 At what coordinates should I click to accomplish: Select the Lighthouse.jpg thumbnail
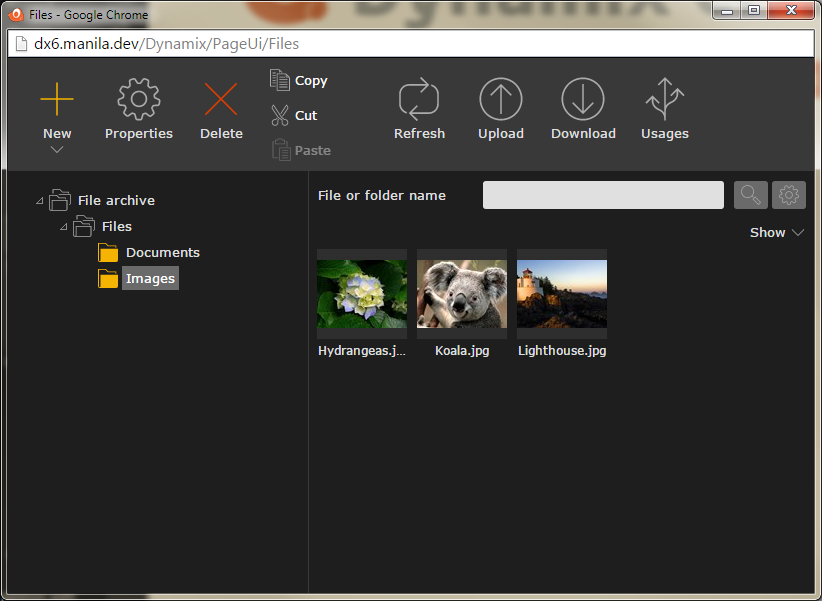(x=562, y=294)
